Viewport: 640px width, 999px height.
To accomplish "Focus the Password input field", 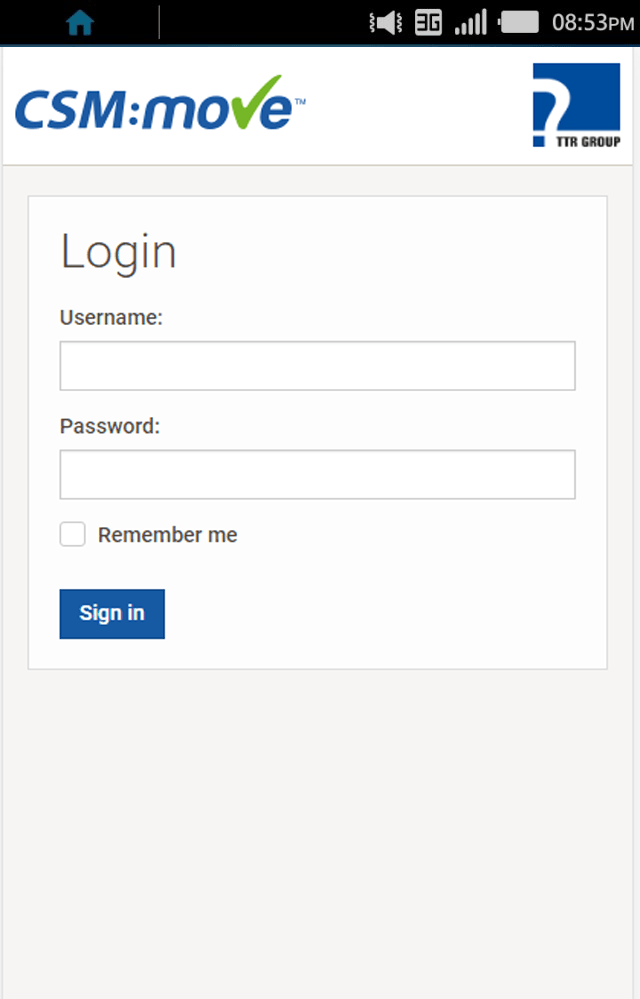I will pyautogui.click(x=317, y=475).
